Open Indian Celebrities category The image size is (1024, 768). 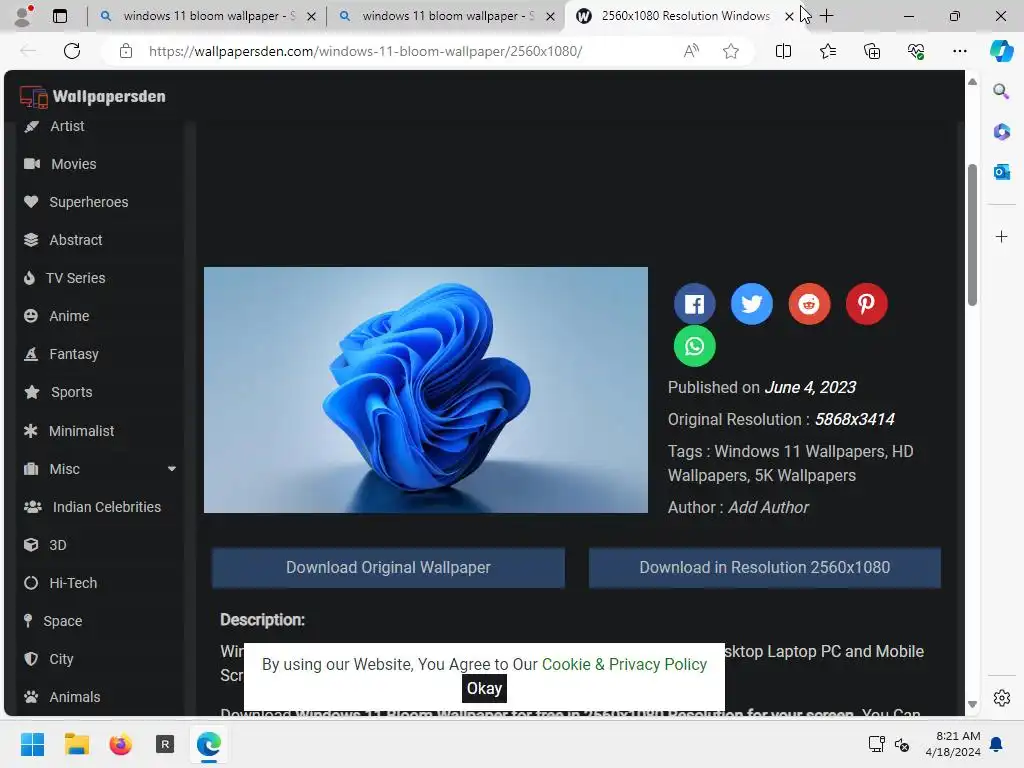(x=91, y=507)
